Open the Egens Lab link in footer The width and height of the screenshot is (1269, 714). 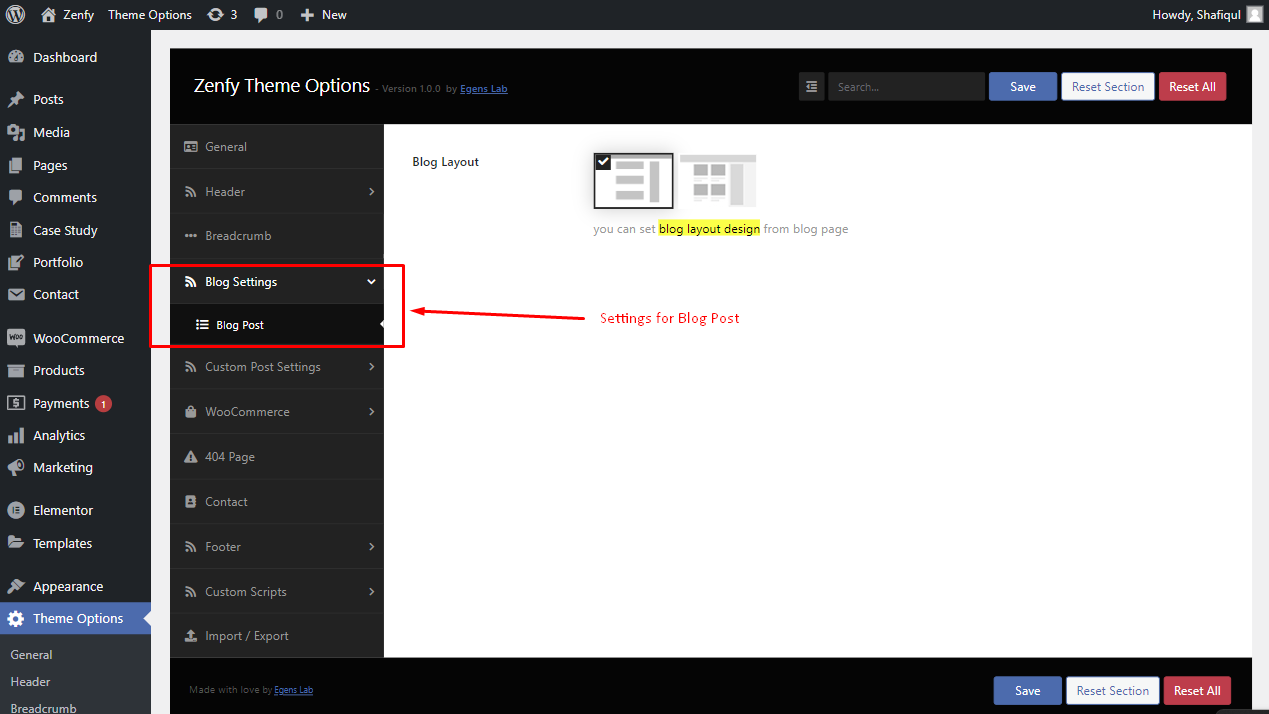tap(293, 690)
